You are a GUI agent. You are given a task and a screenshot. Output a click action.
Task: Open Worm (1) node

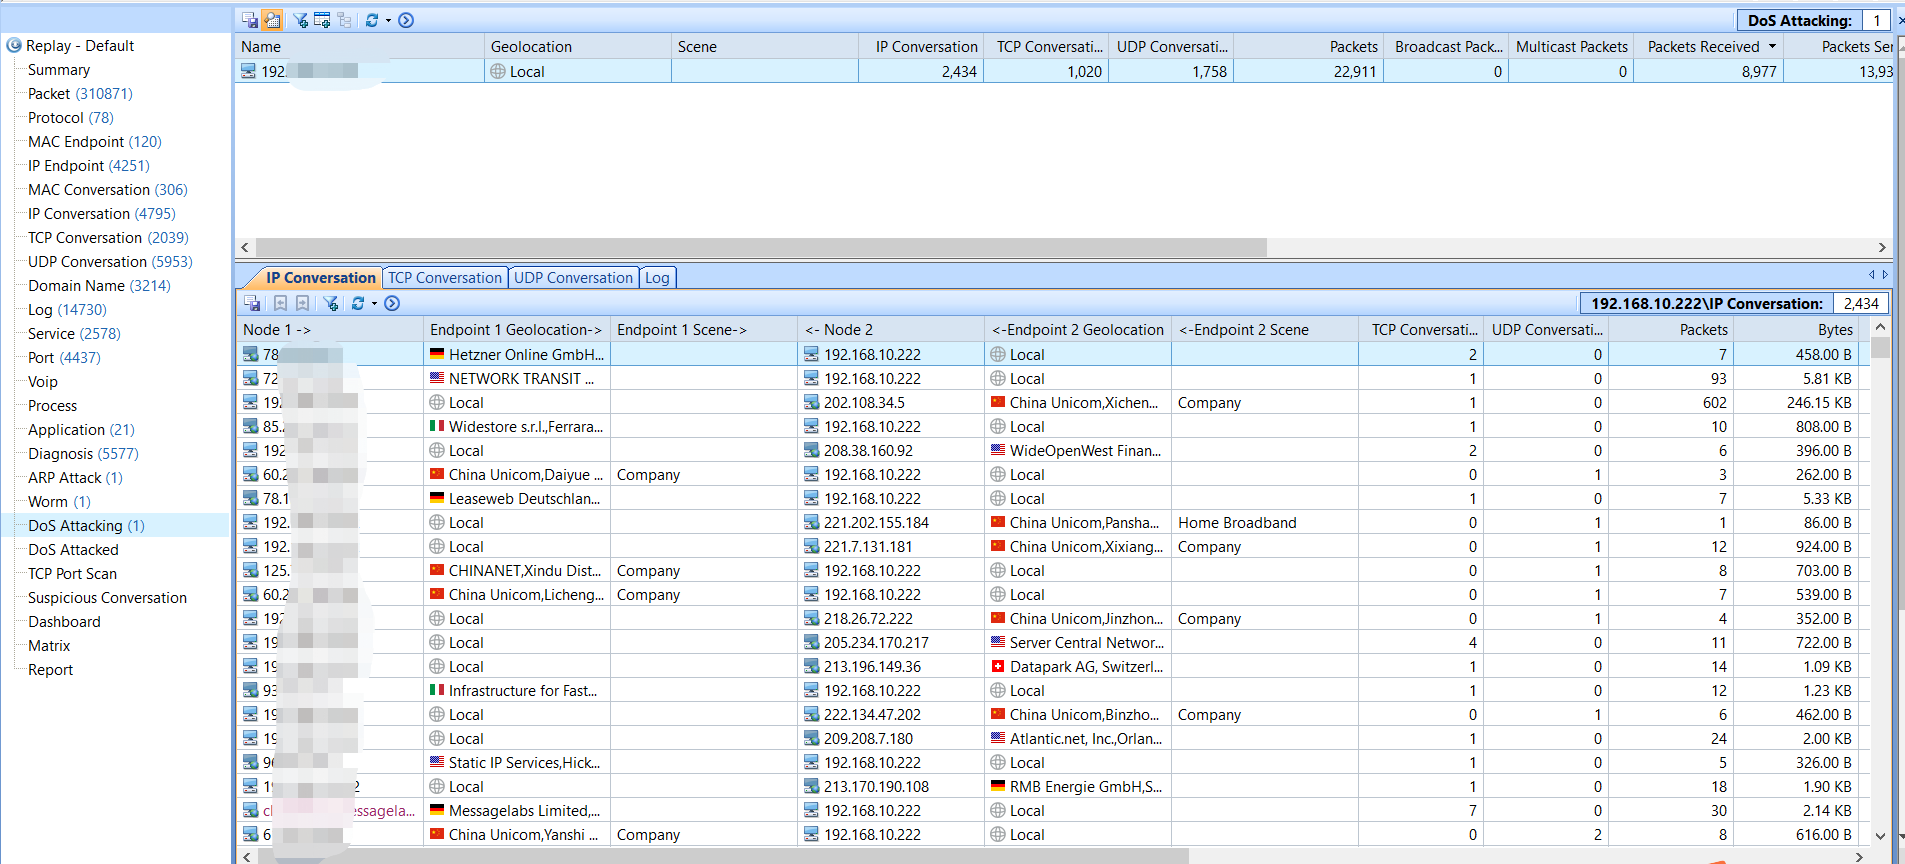(x=59, y=502)
